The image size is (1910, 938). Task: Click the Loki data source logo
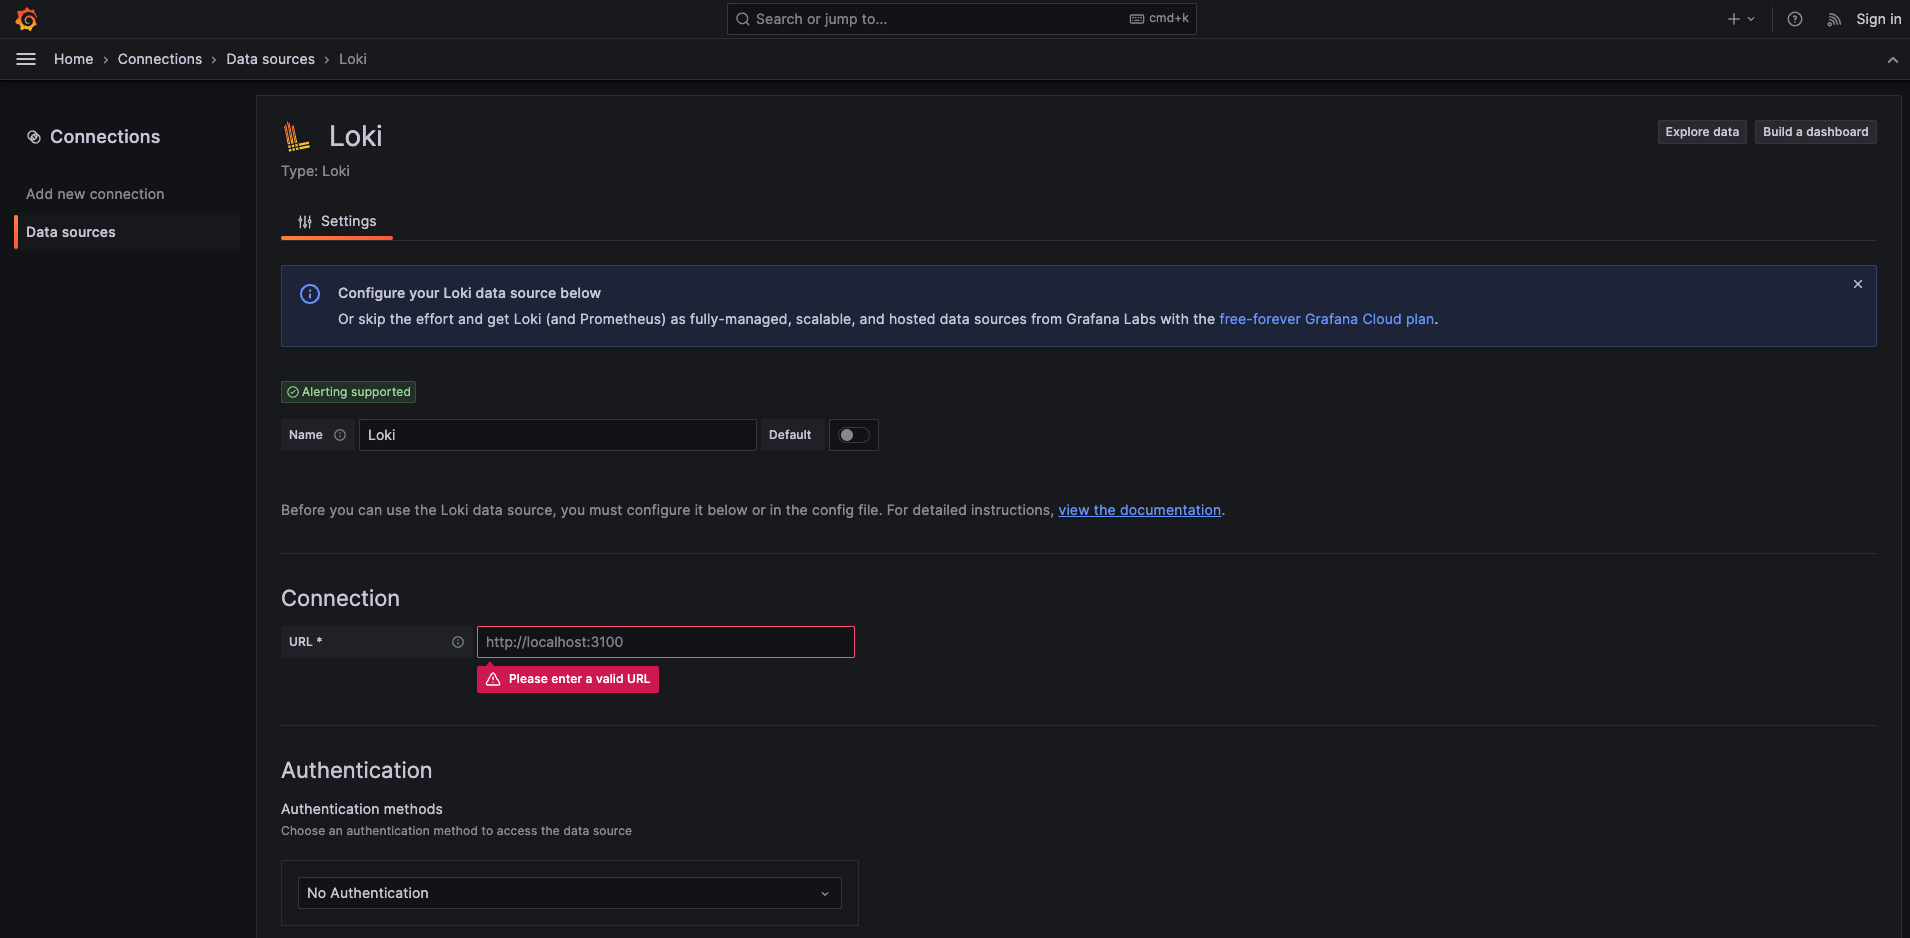point(296,136)
